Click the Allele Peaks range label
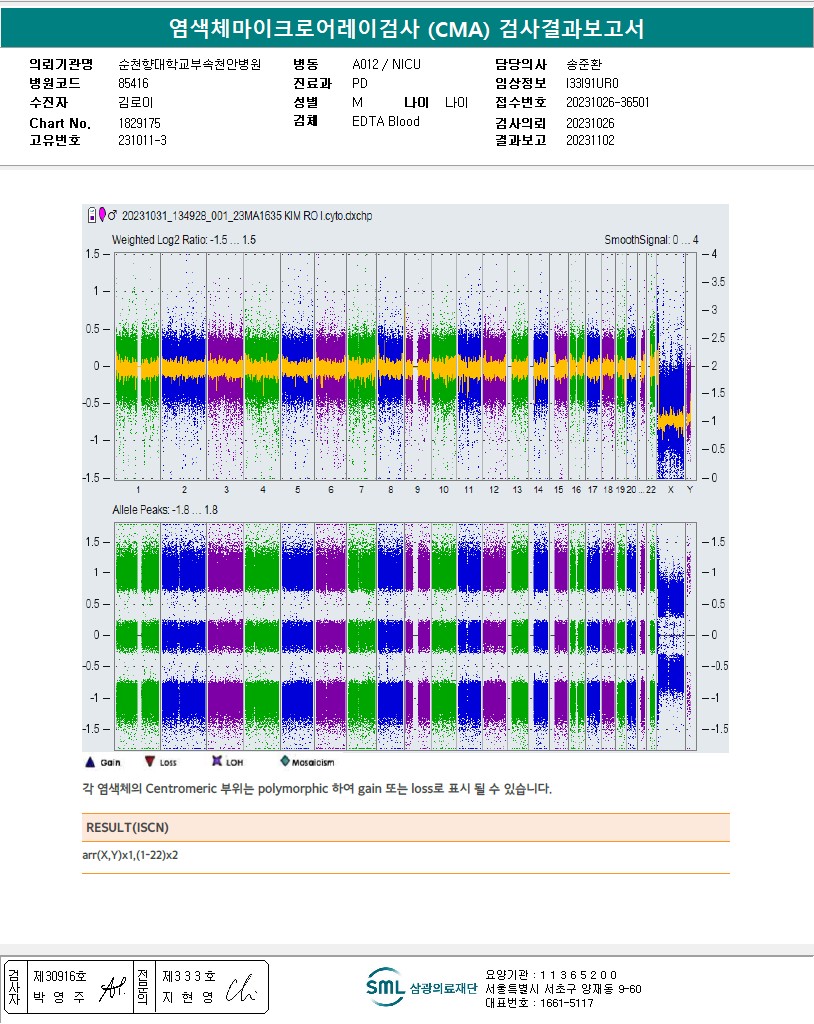 [x=165, y=510]
